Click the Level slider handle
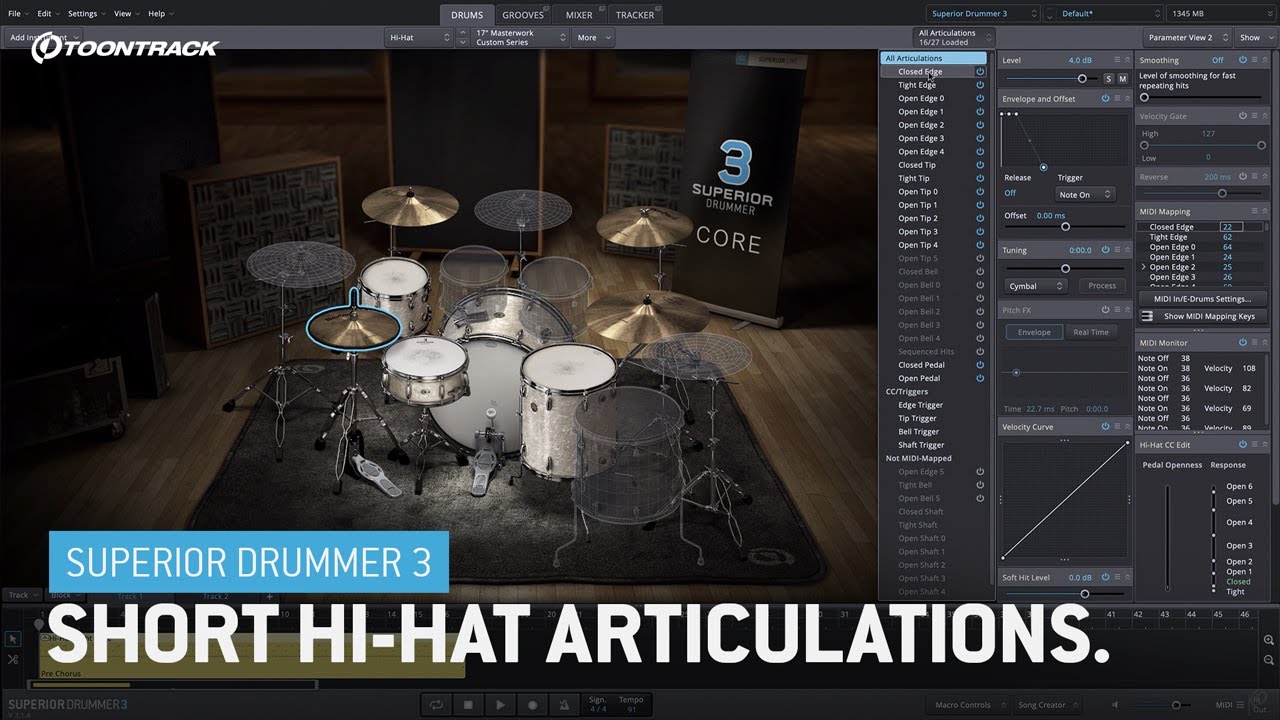 (1082, 78)
